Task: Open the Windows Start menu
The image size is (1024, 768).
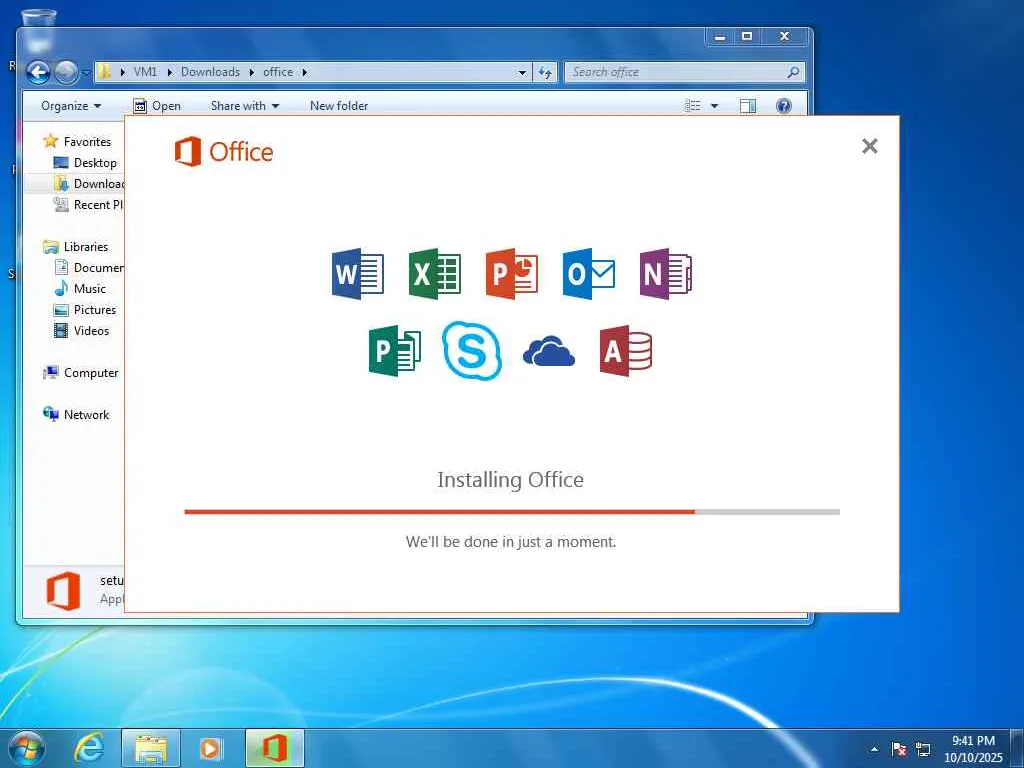Action: (27, 748)
